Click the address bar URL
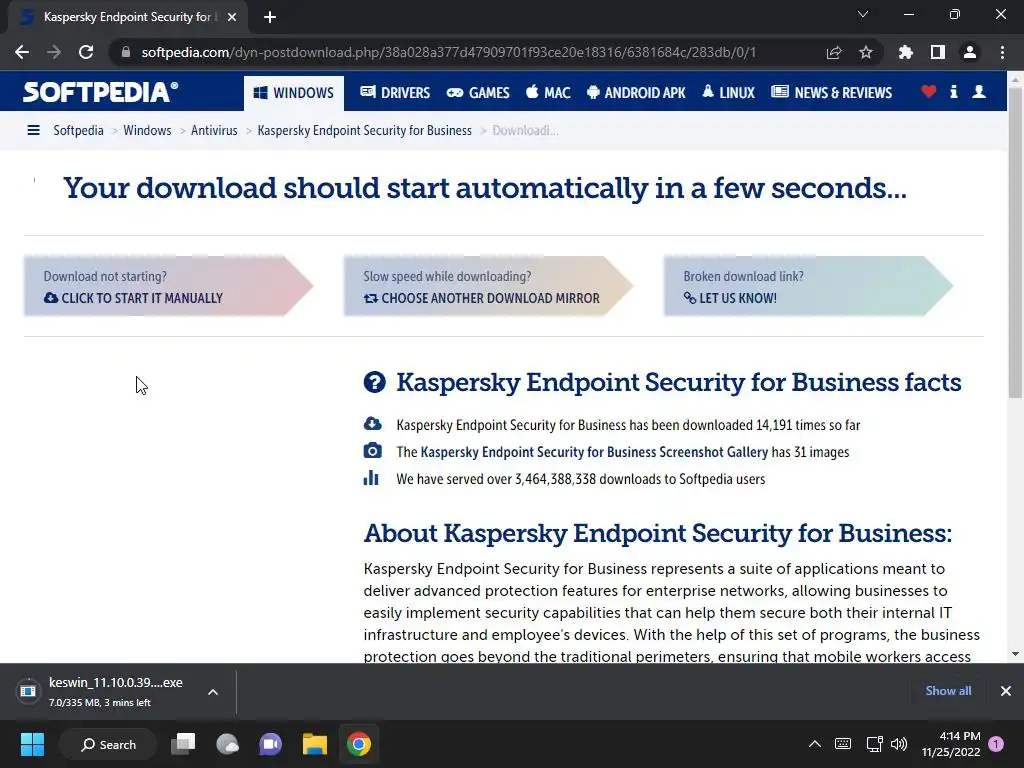Viewport: 1024px width, 768px height. (449, 52)
